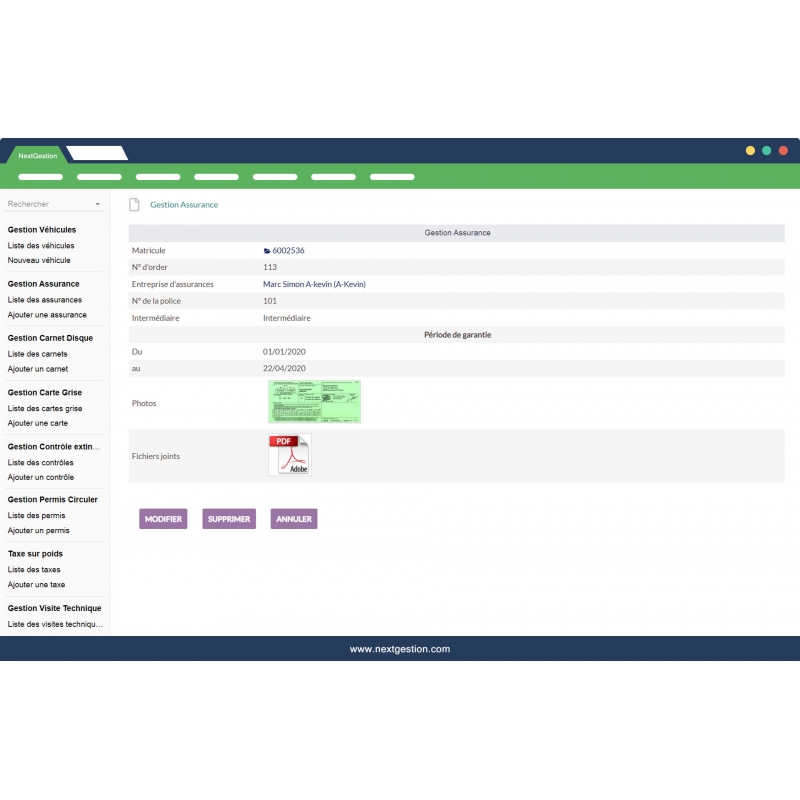The width and height of the screenshot is (800, 800).
Task: Open the Marc Simon A-kevin insurer link
Action: point(316,284)
